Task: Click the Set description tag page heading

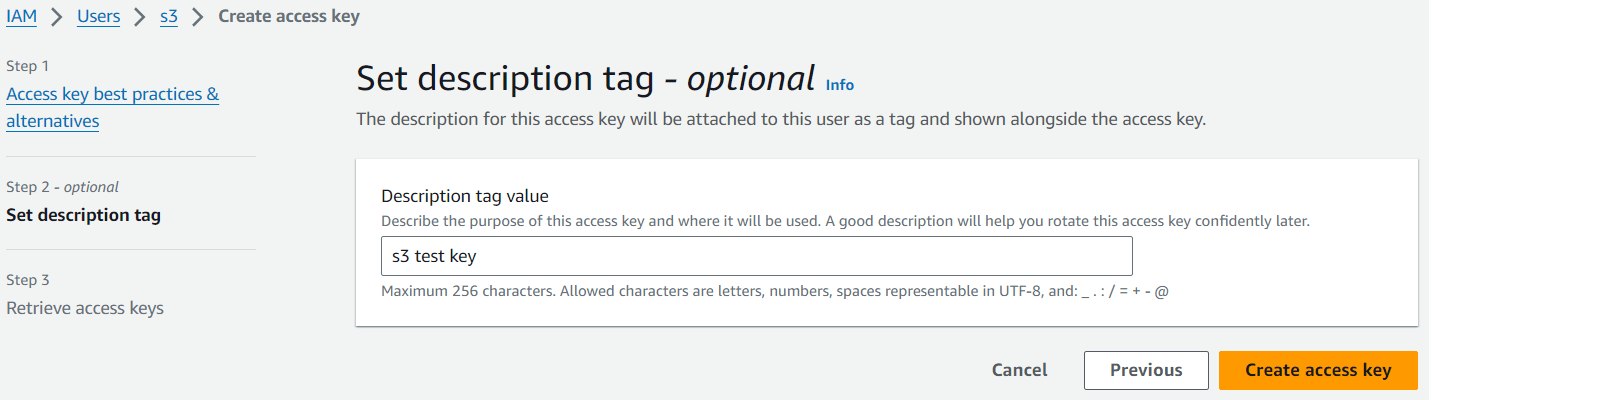Action: pos(585,79)
